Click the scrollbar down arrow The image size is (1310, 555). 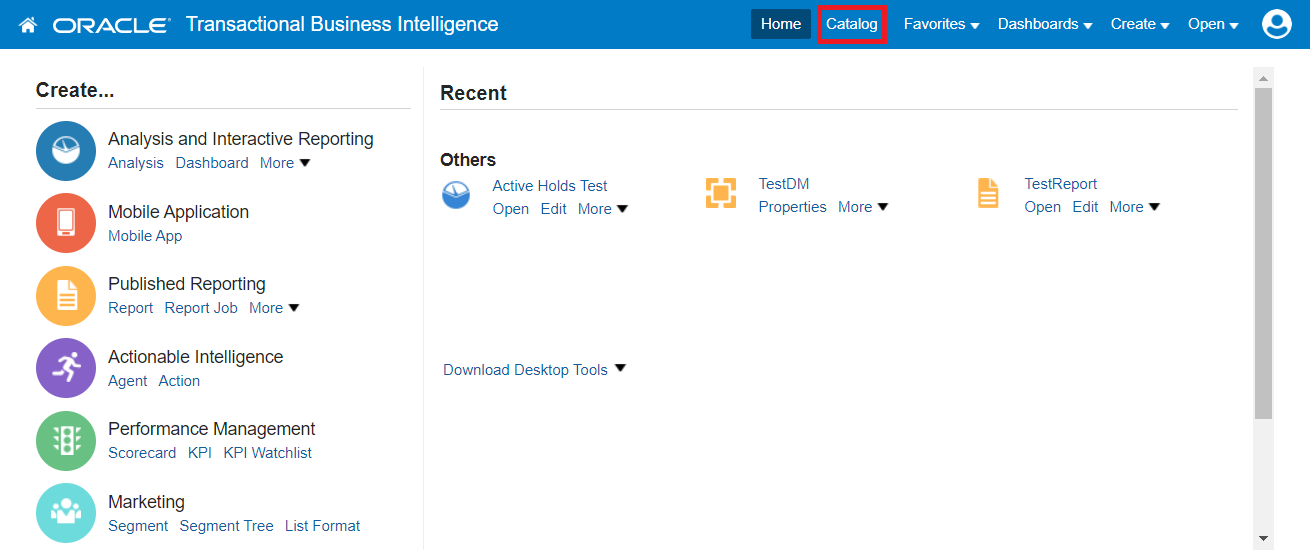[1263, 539]
